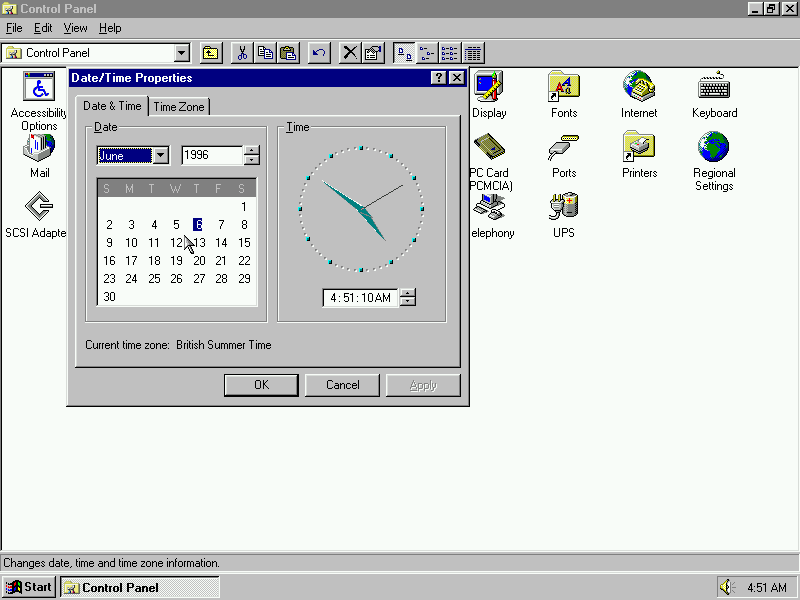This screenshot has width=800, height=600.
Task: Open the Printers icon
Action: [x=639, y=148]
